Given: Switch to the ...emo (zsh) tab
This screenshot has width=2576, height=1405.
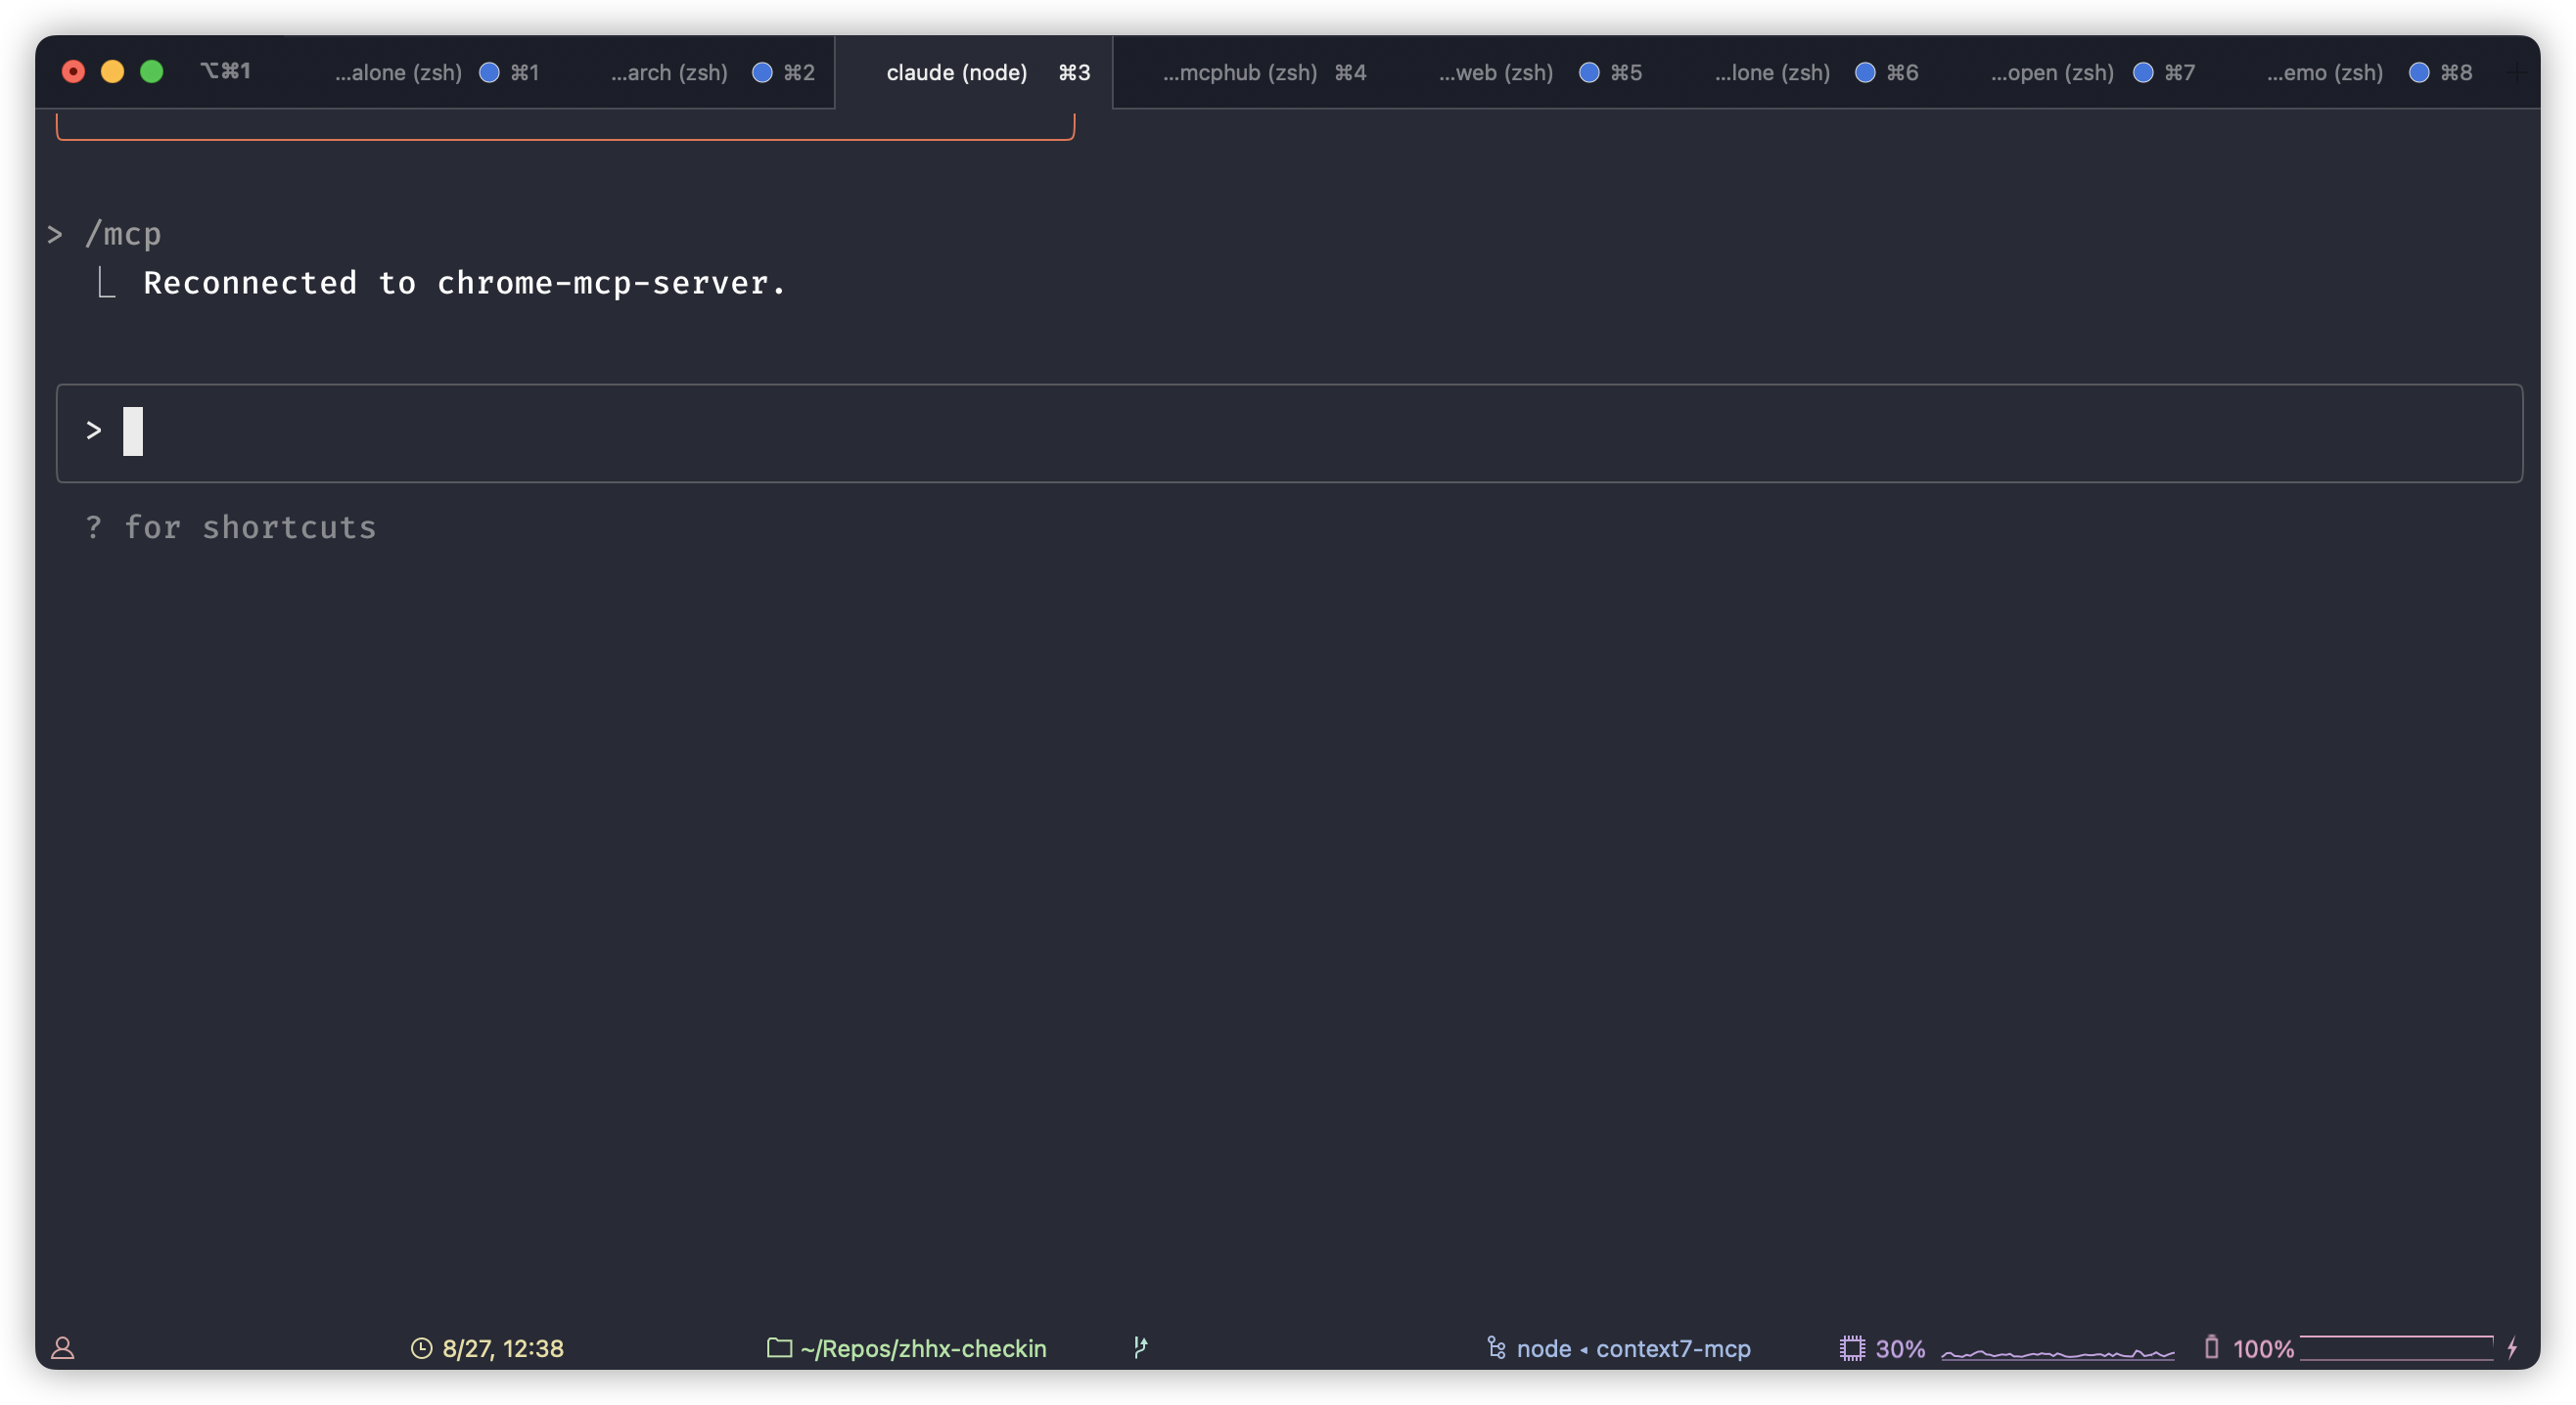Looking at the screenshot, I should pyautogui.click(x=2323, y=72).
